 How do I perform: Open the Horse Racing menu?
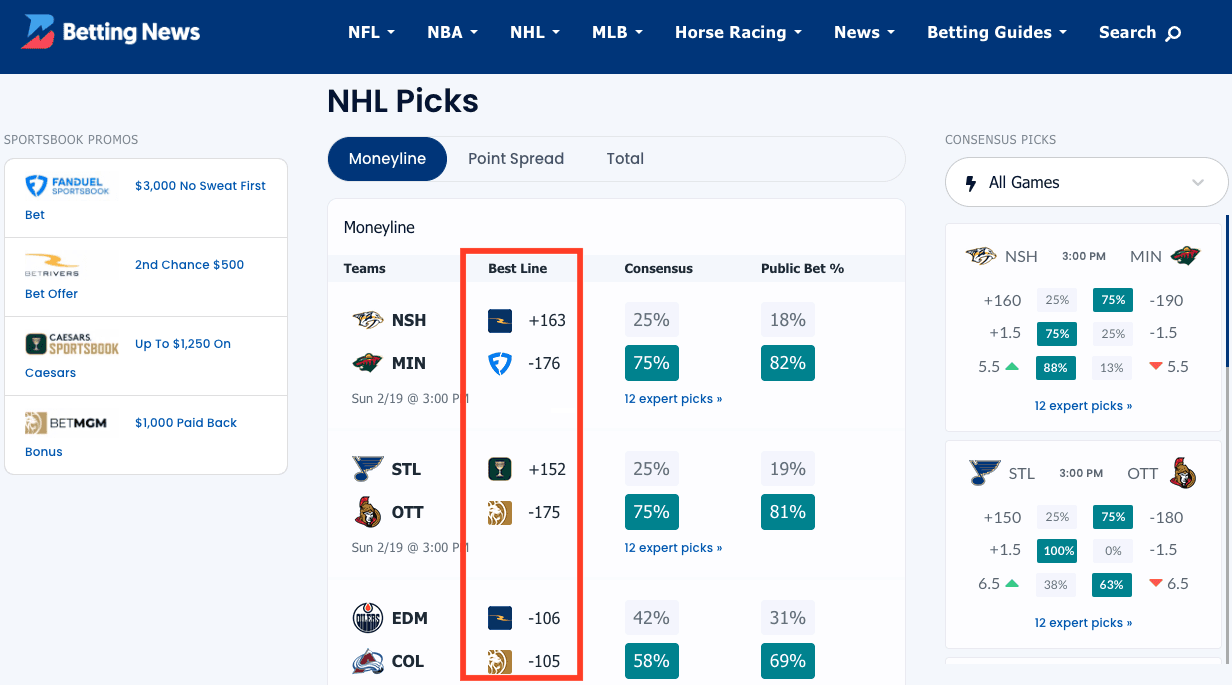tap(738, 32)
